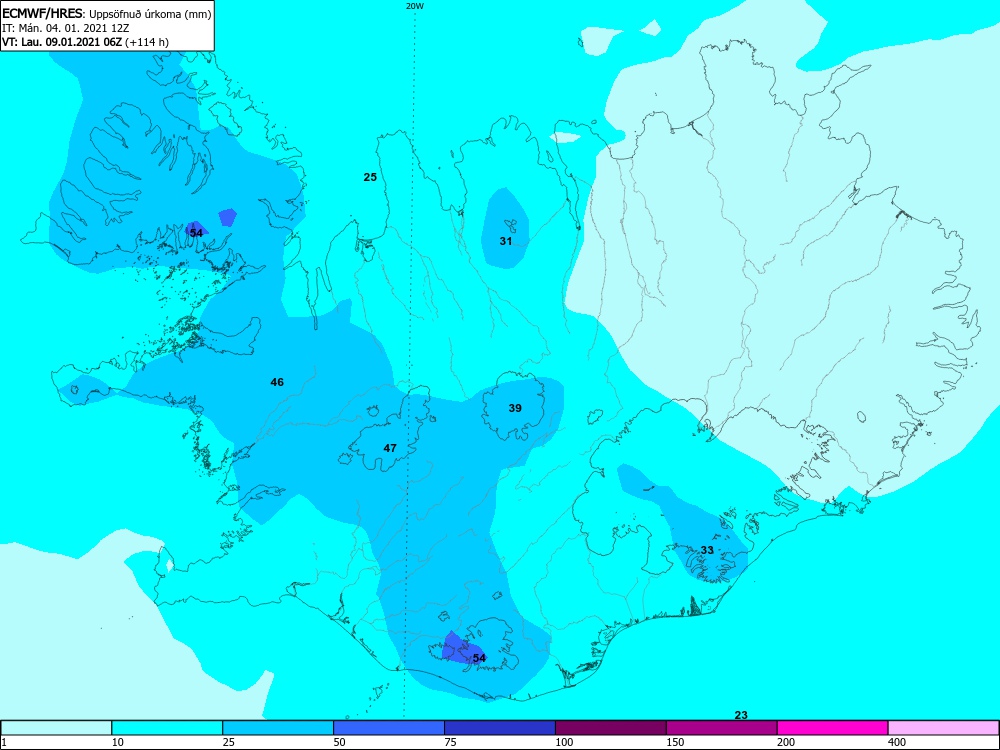
Task: Select the 10–25 mm cyan legend swatch
Action: coord(167,728)
